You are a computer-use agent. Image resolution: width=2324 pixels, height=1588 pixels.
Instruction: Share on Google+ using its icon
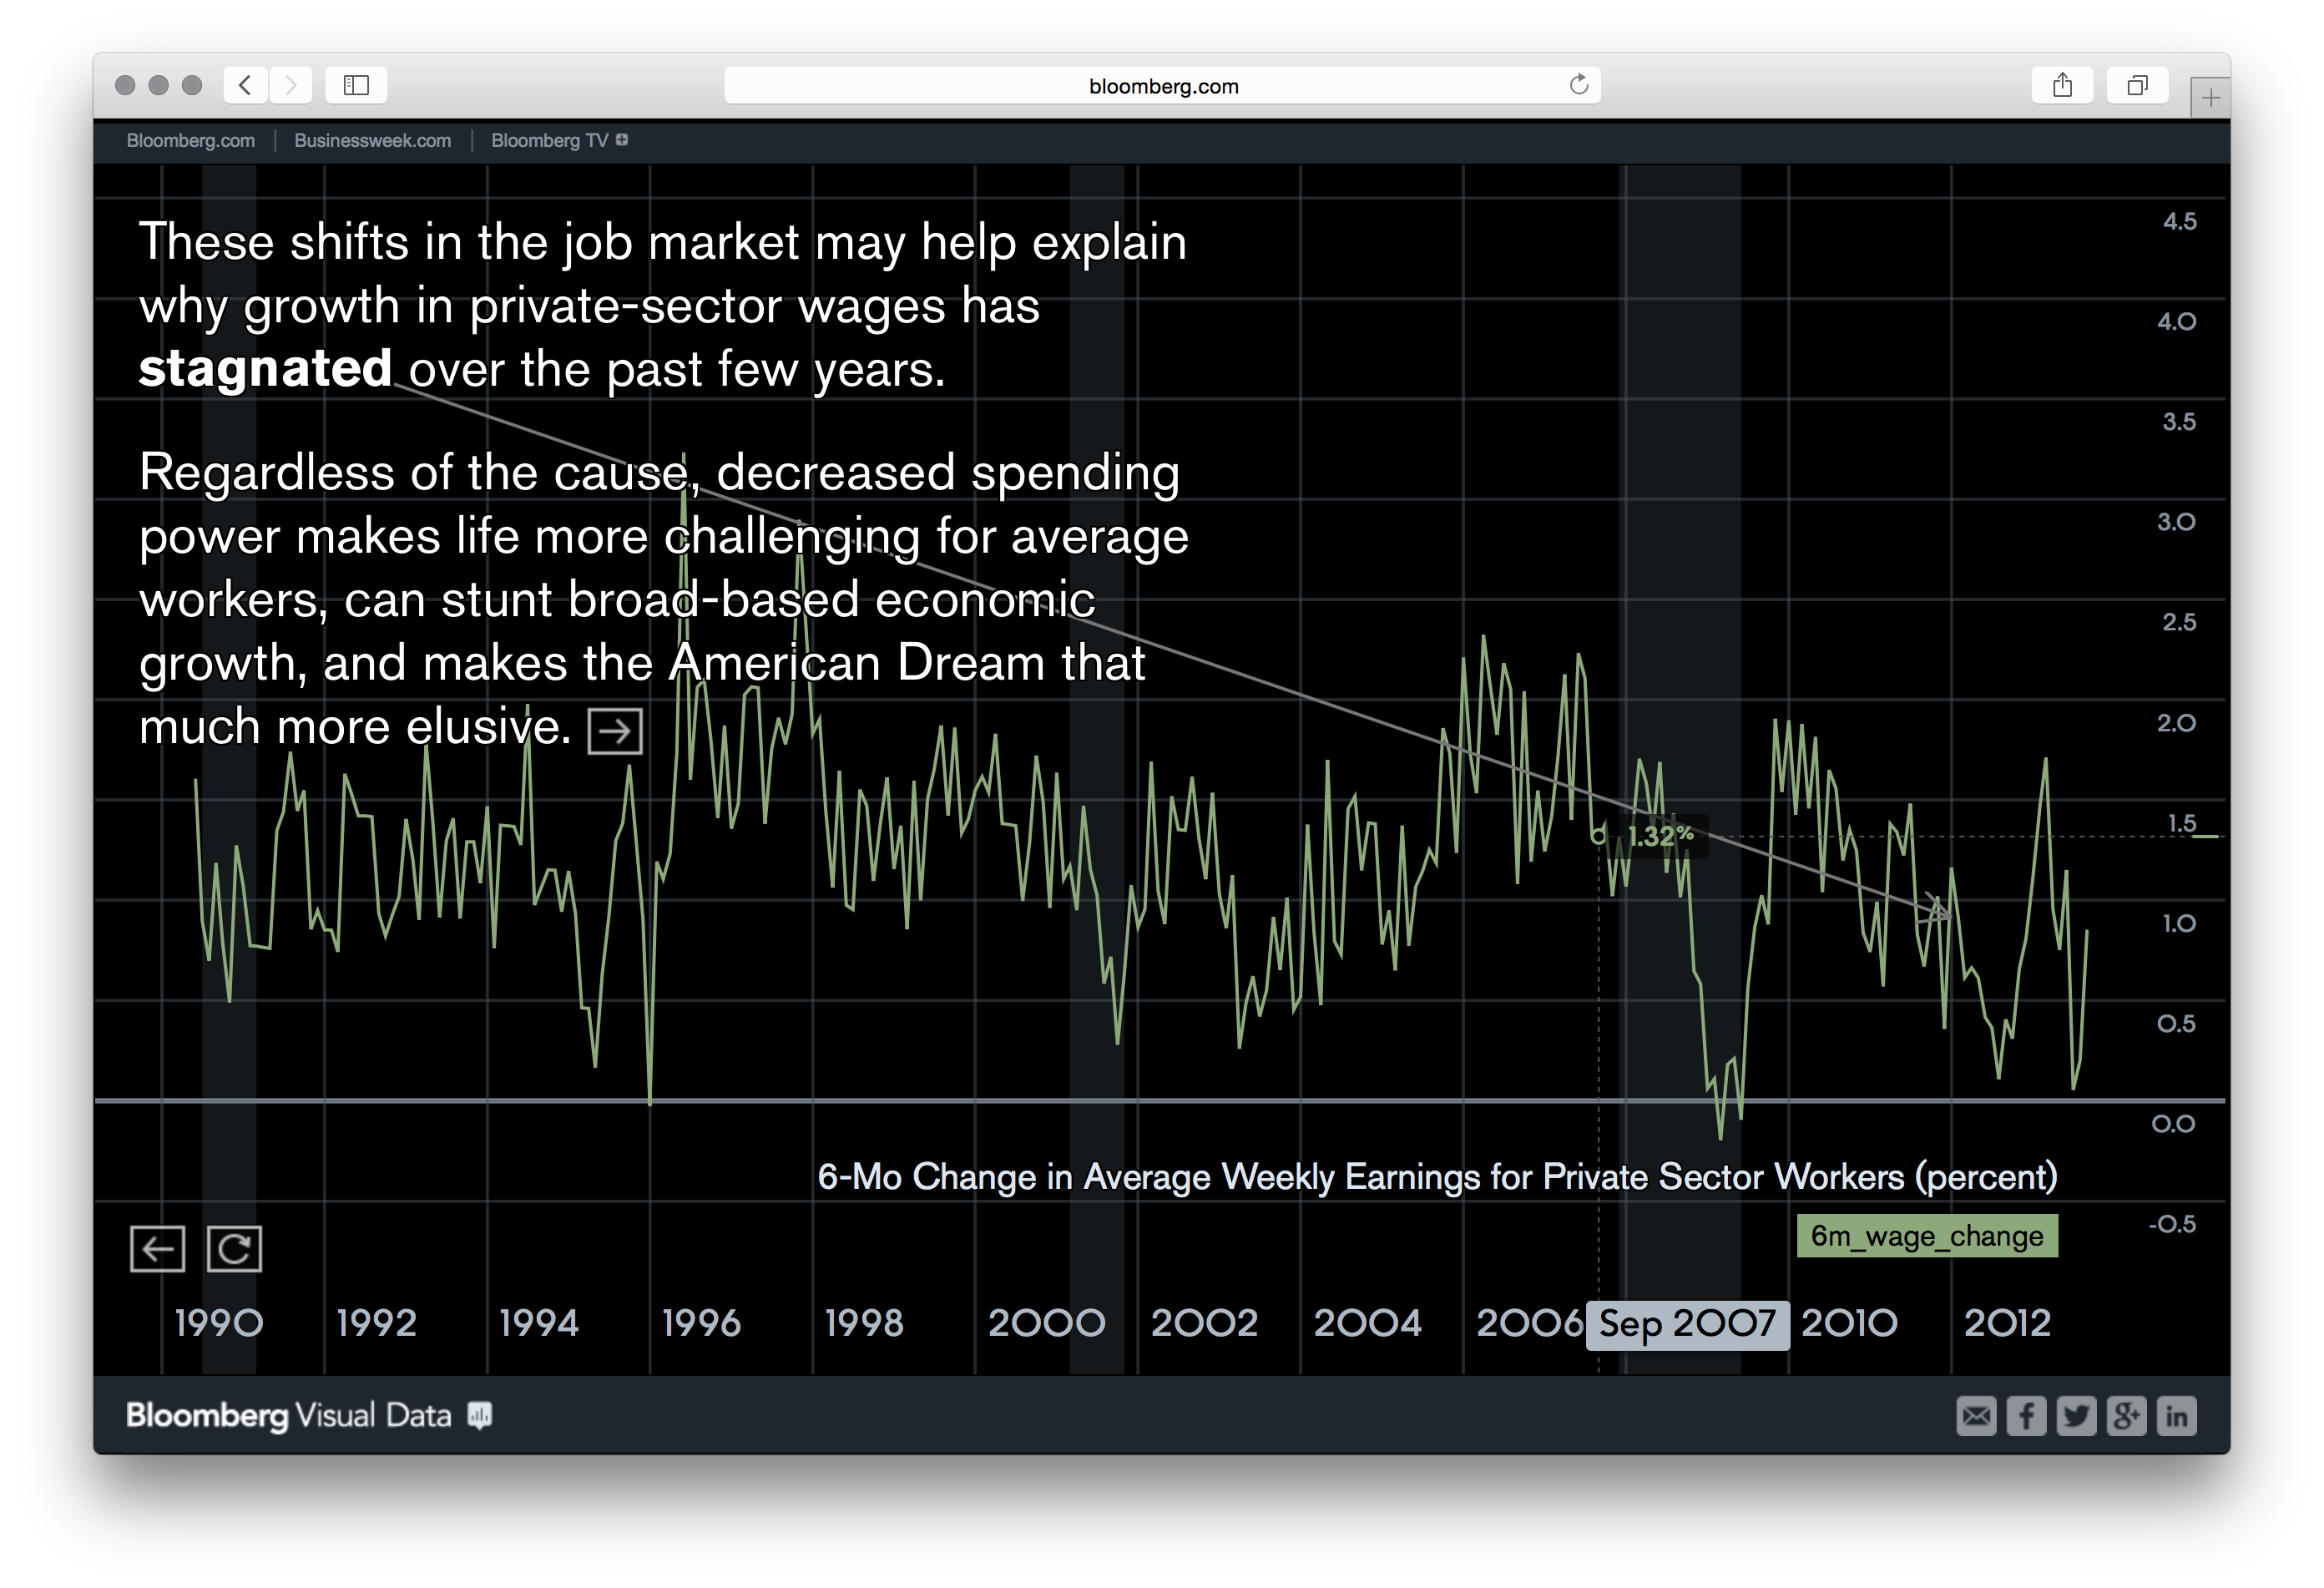(x=2127, y=1416)
